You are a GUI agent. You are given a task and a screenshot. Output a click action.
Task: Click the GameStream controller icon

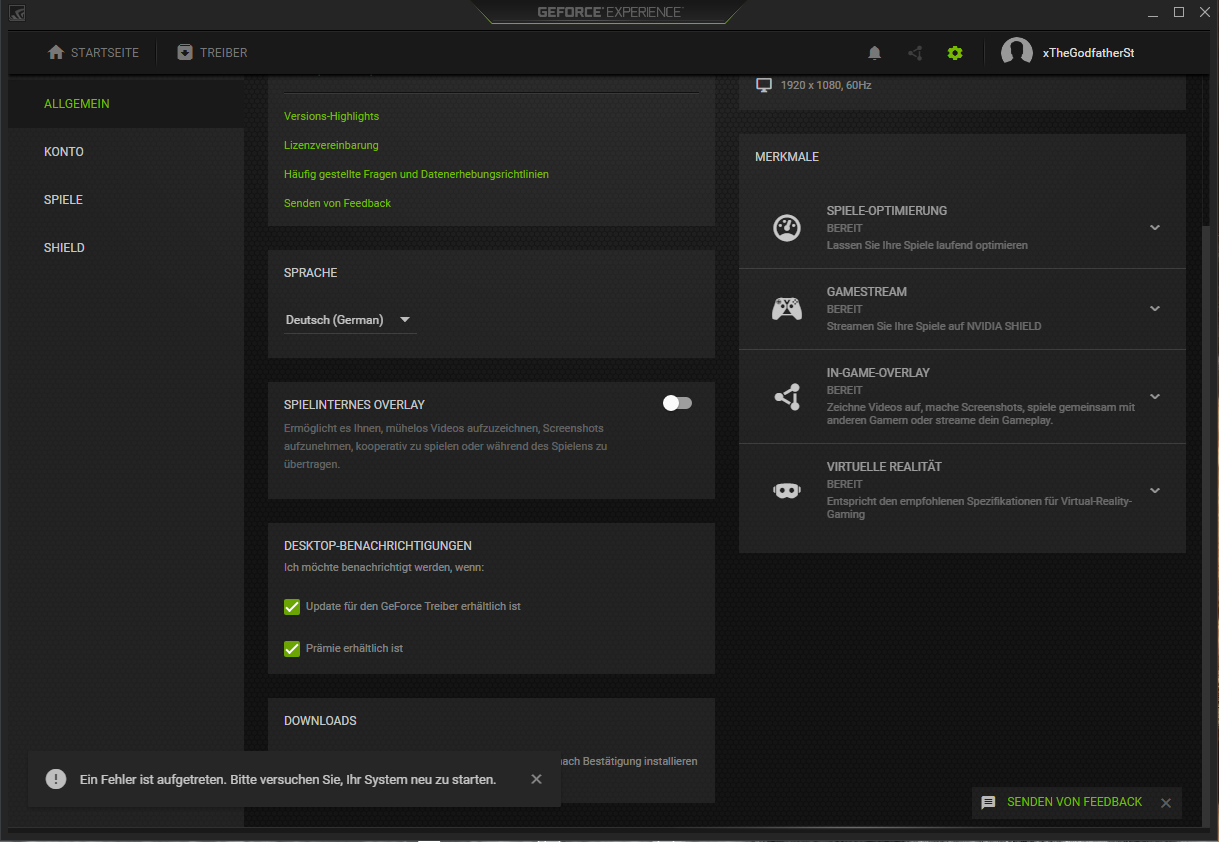pos(787,309)
